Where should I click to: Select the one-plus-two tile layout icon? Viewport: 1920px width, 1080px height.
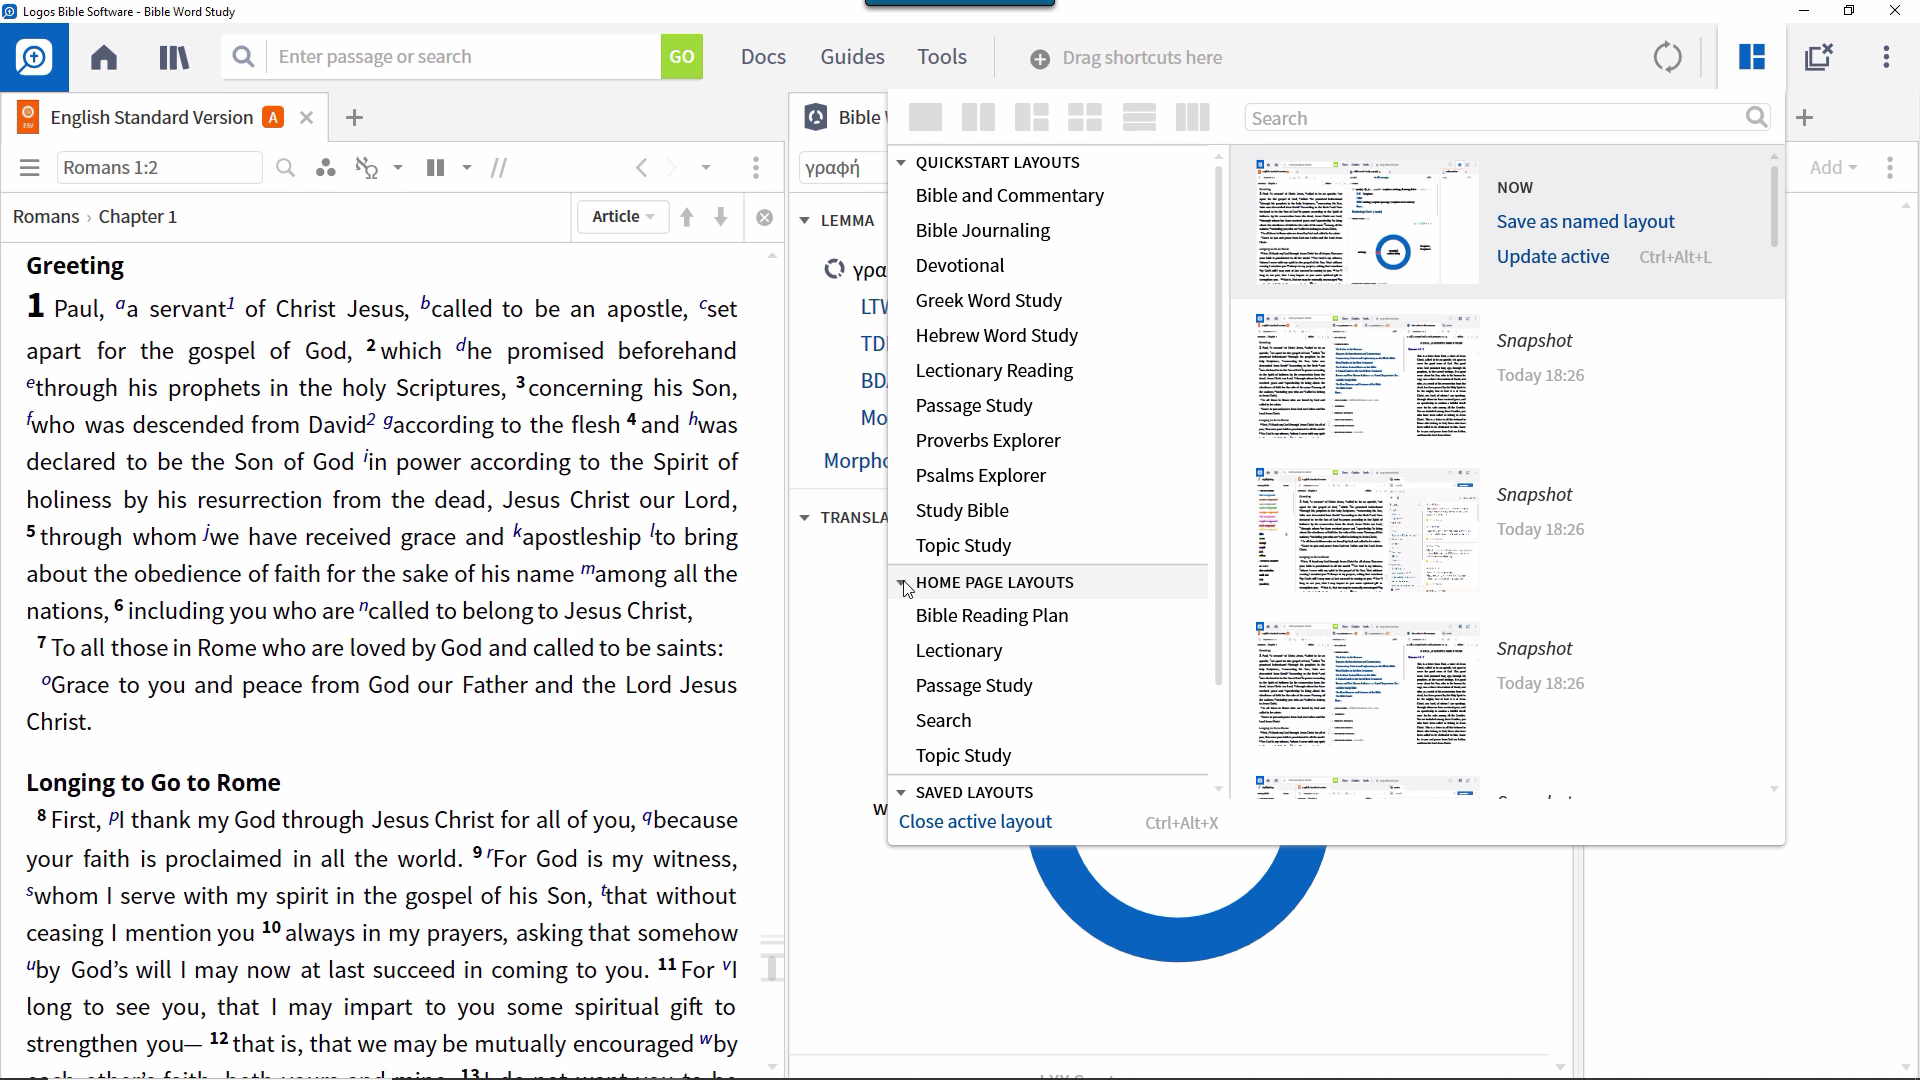pyautogui.click(x=1031, y=118)
